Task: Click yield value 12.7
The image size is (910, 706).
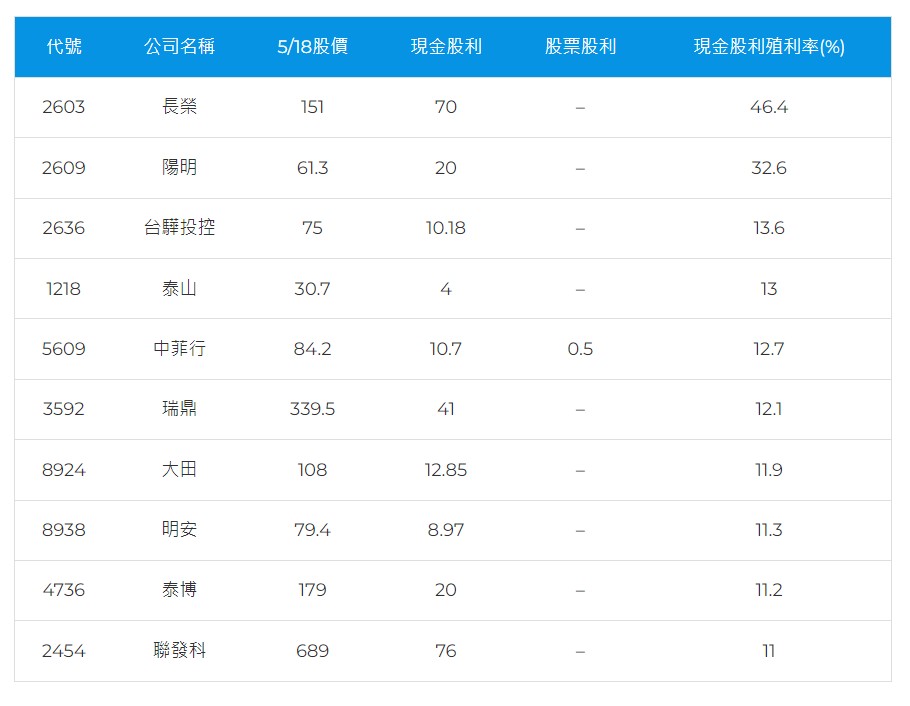Action: tap(769, 348)
